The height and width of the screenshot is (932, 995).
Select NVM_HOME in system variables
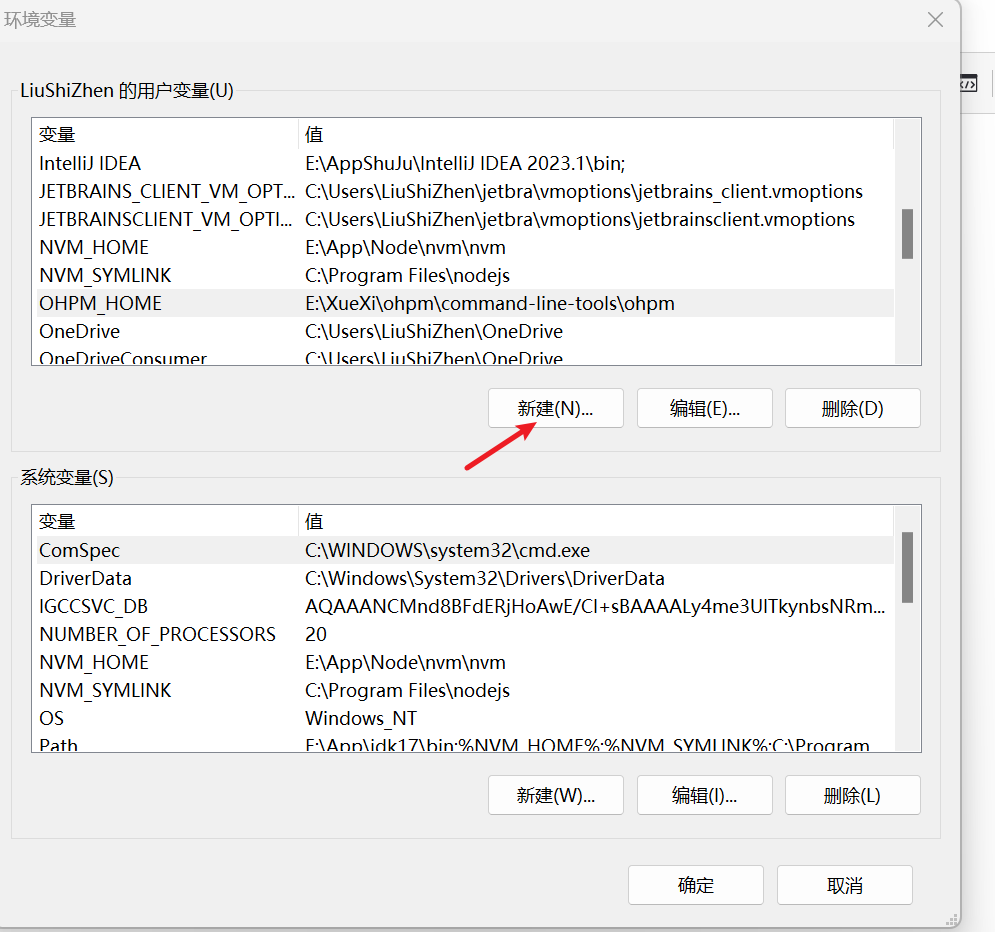[x=463, y=662]
